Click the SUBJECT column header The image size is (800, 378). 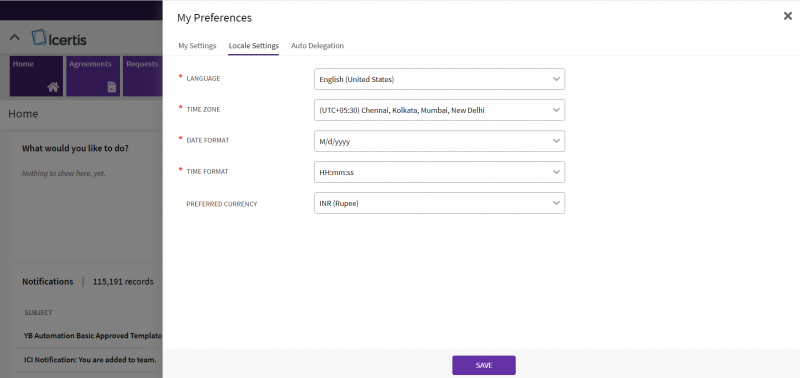pyautogui.click(x=38, y=312)
